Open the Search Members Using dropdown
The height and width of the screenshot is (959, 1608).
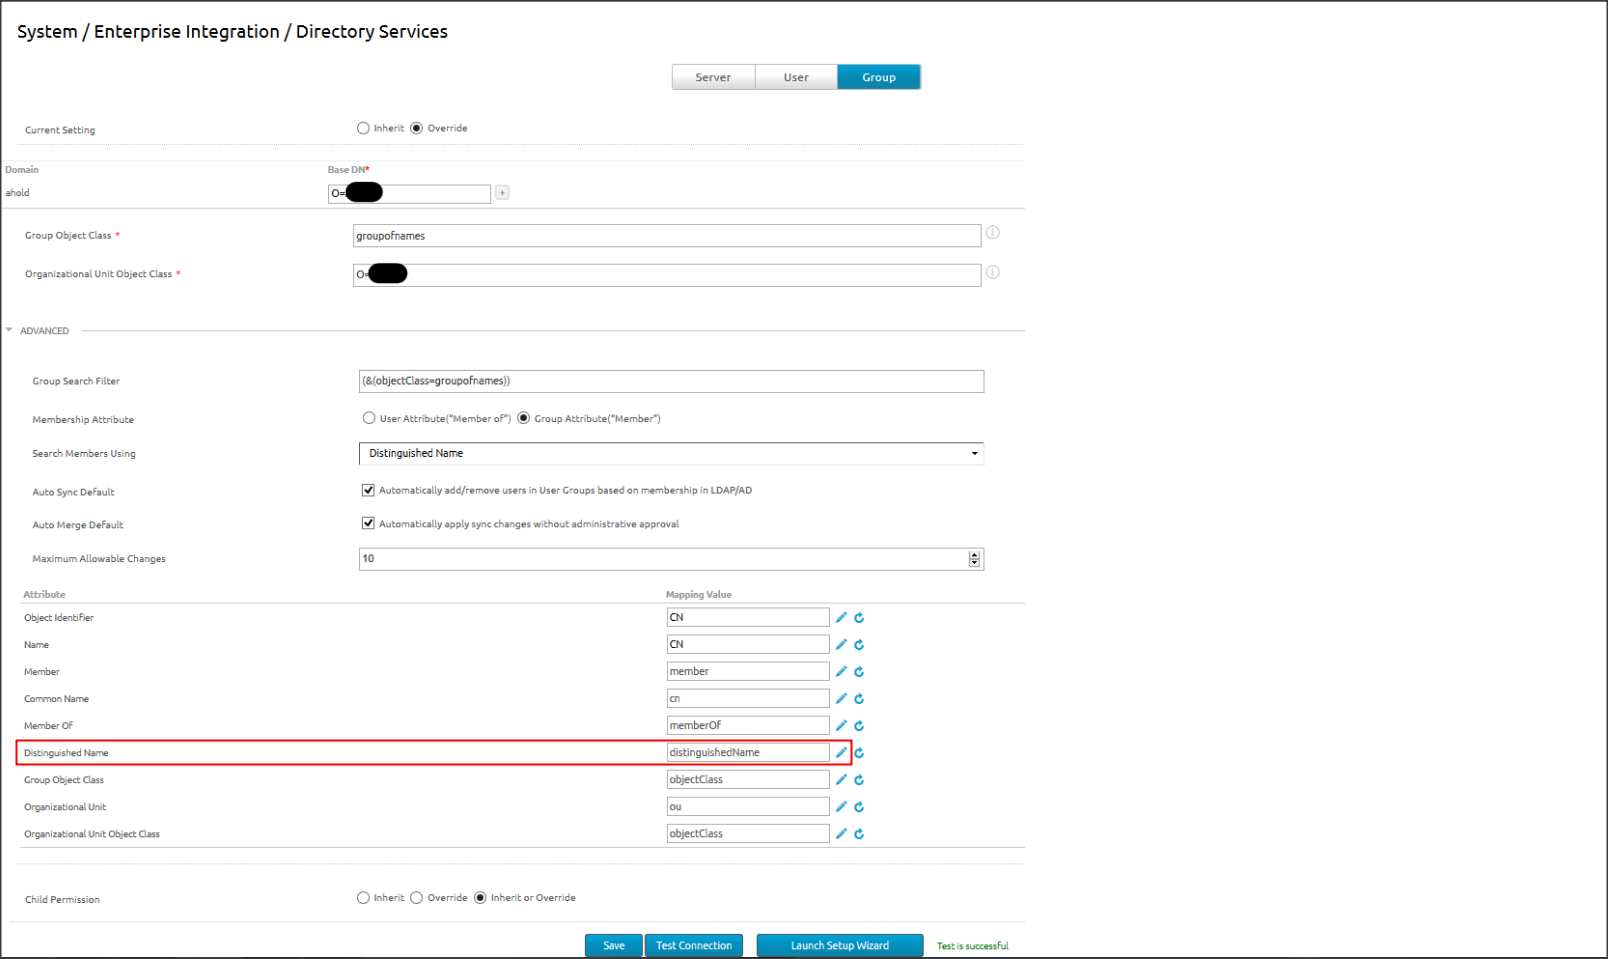pos(670,454)
